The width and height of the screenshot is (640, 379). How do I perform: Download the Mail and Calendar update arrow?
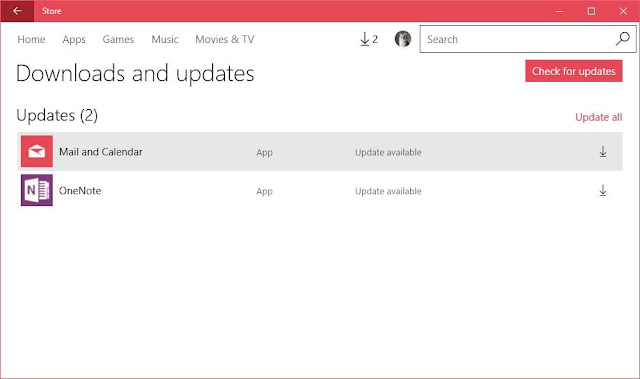(x=603, y=152)
